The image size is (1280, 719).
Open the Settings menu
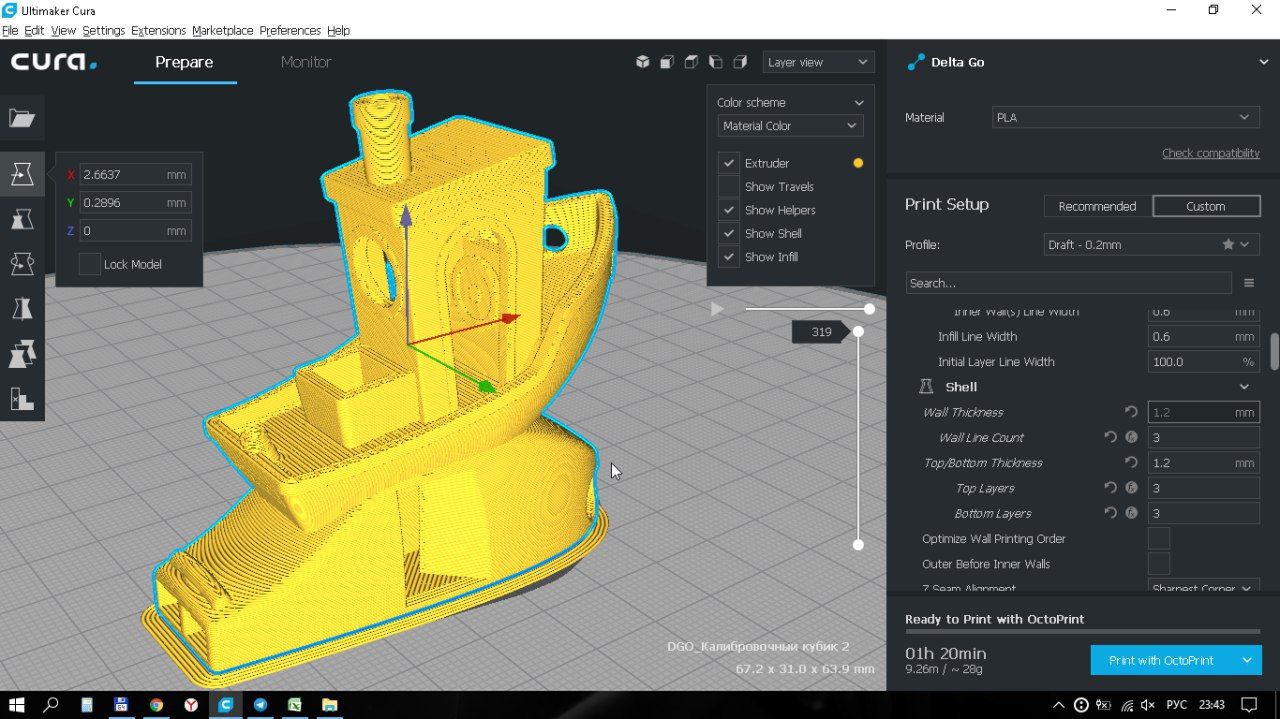click(x=104, y=30)
